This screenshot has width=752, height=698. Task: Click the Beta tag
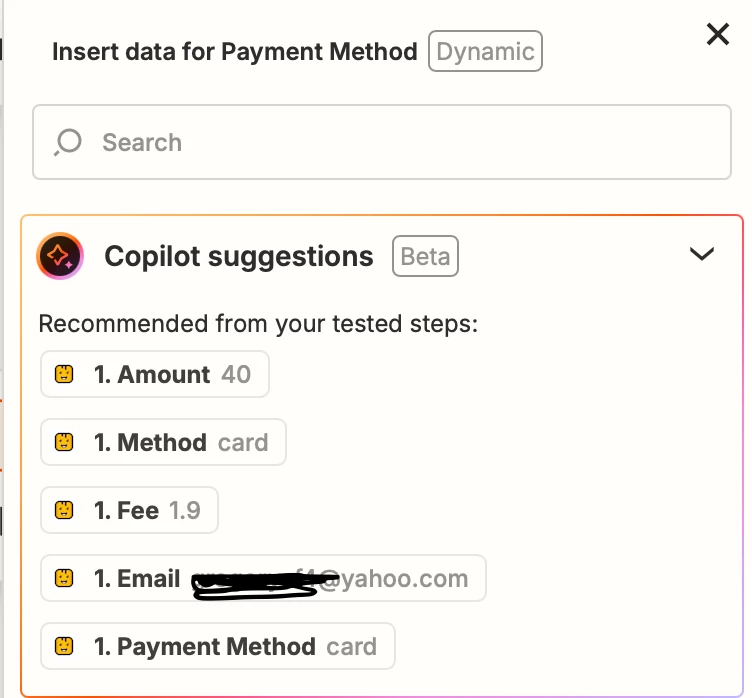[x=425, y=257]
